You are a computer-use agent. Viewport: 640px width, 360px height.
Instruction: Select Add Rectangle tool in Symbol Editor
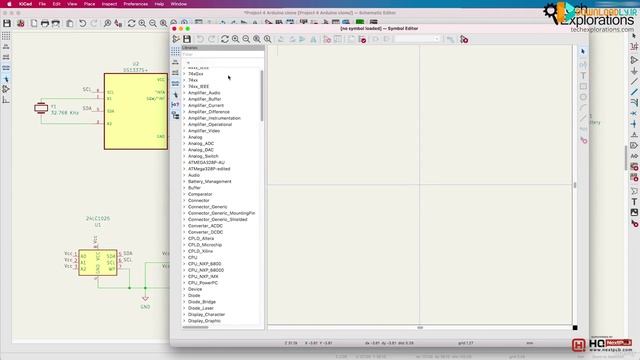[x=583, y=86]
